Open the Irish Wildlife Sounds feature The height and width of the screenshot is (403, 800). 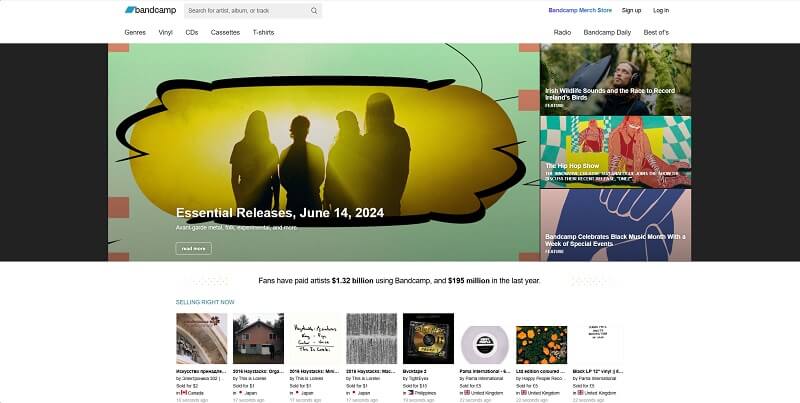tap(616, 79)
